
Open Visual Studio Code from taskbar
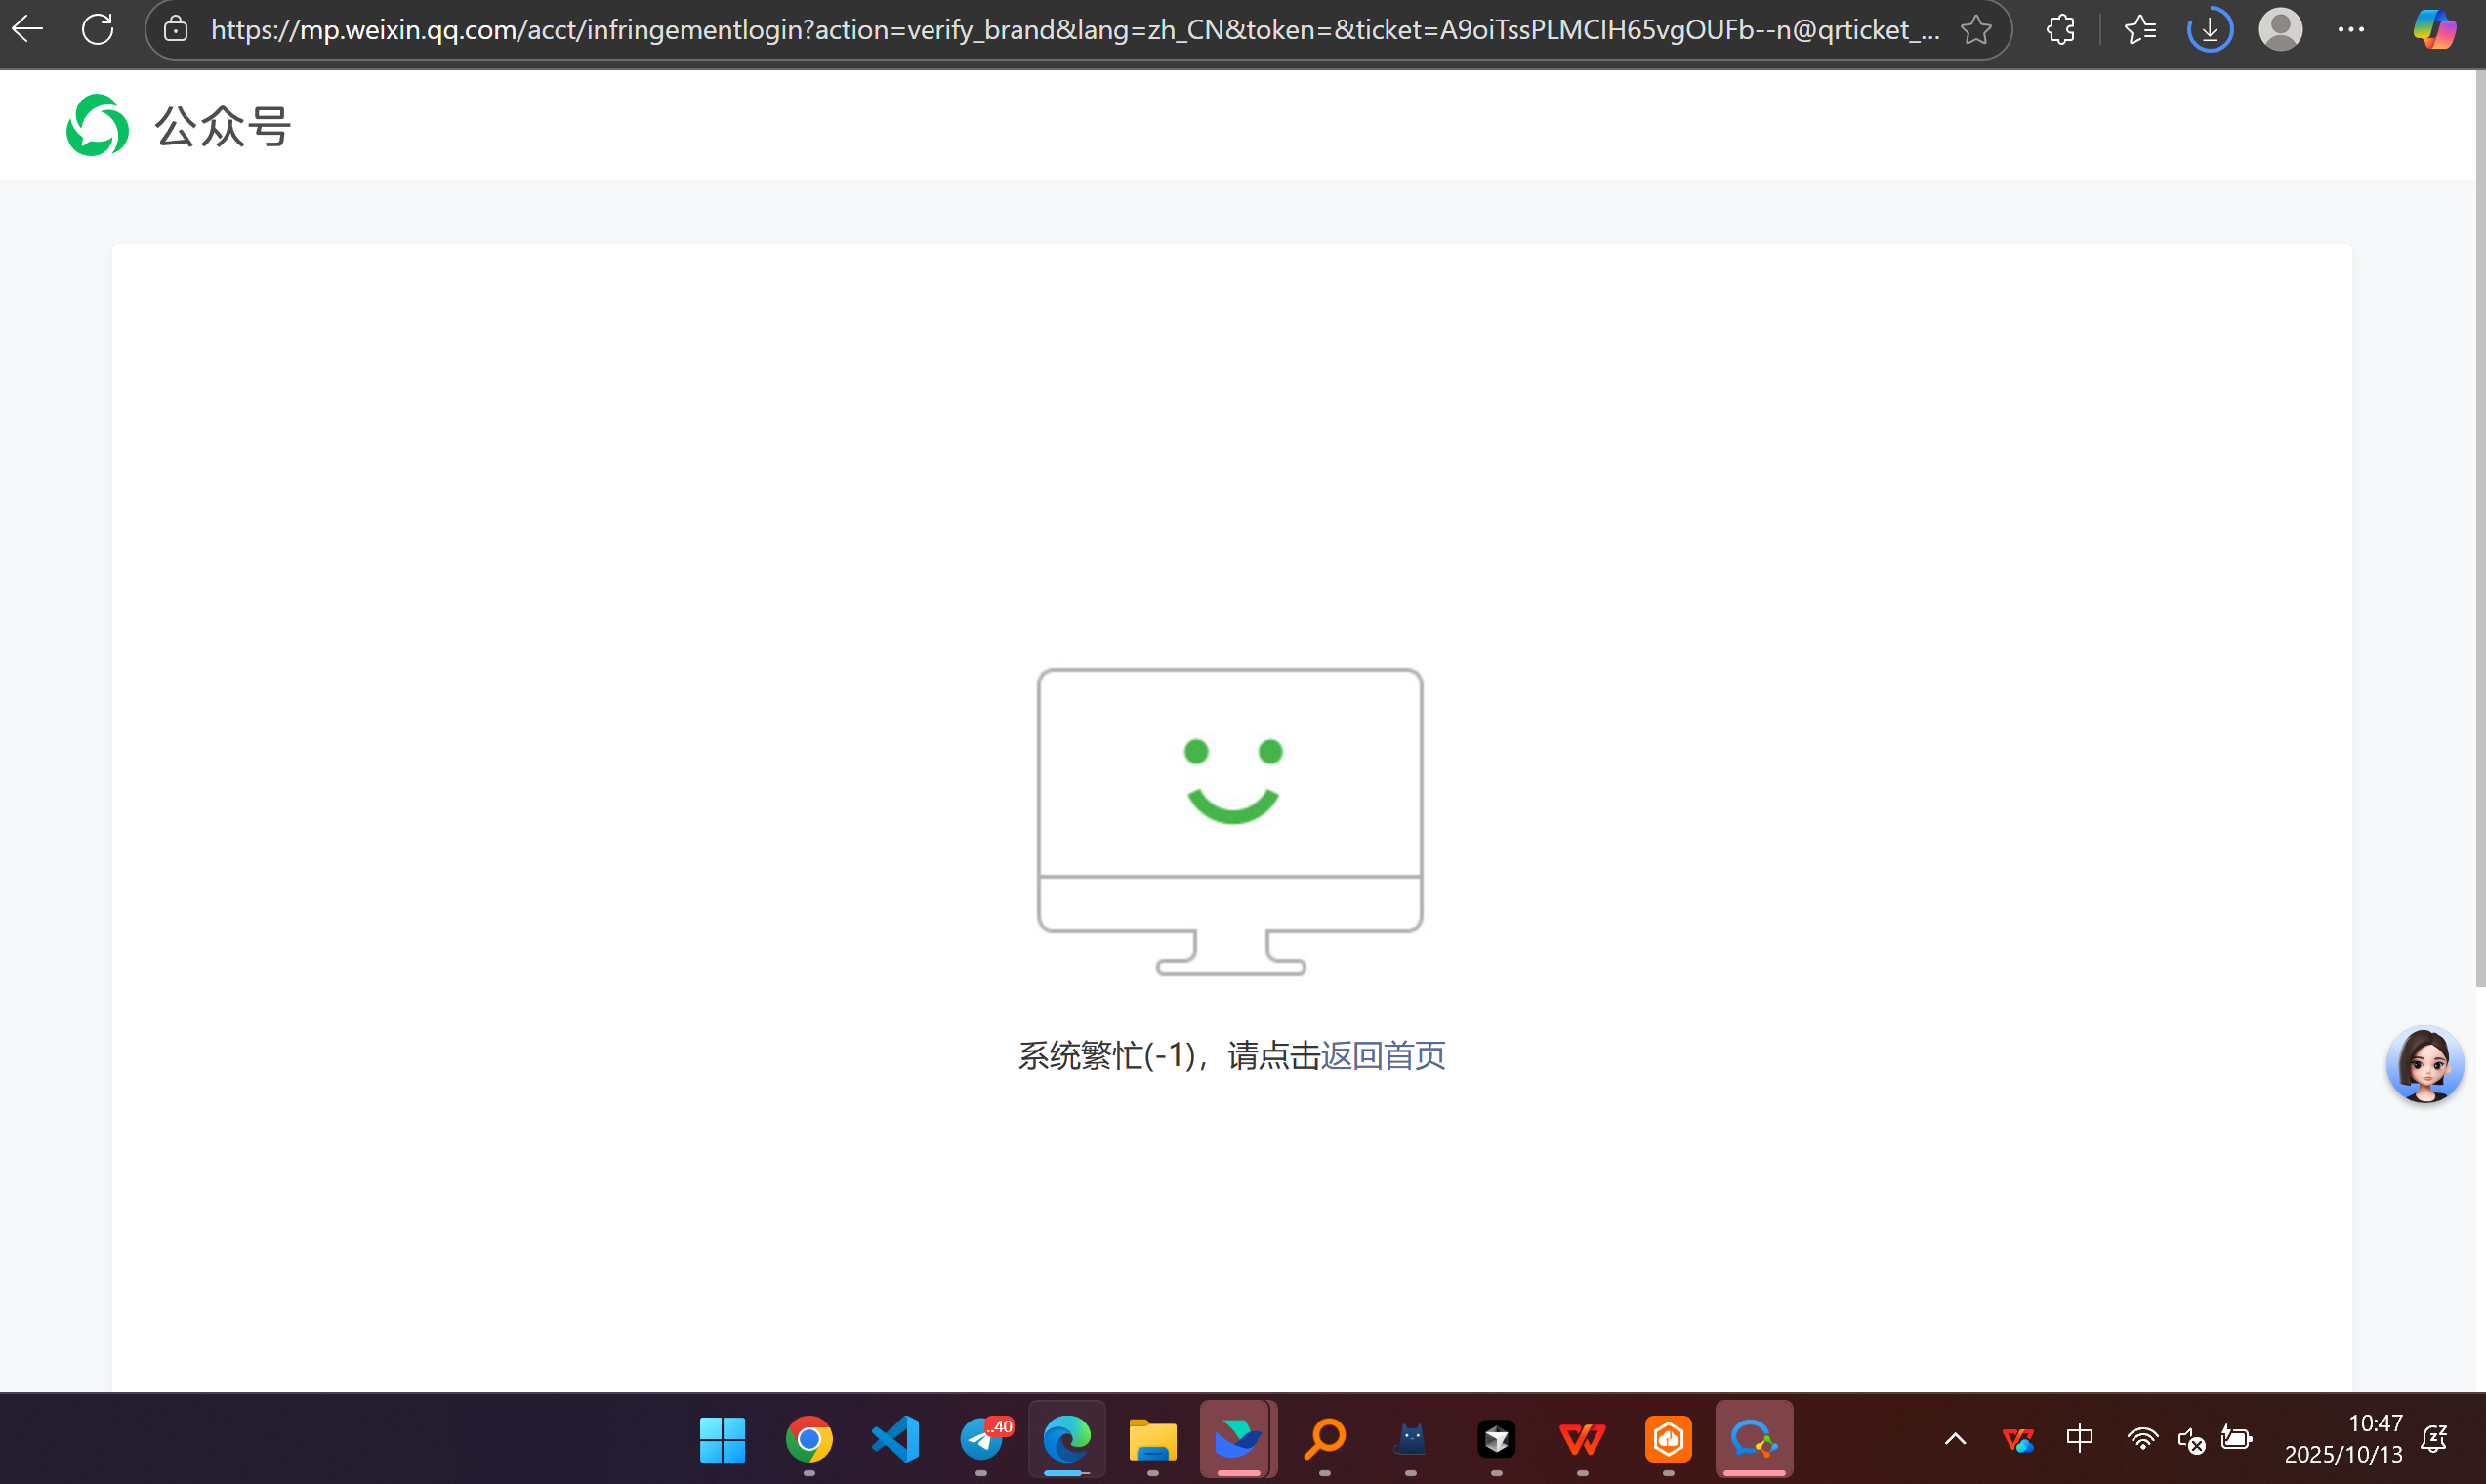(895, 1439)
